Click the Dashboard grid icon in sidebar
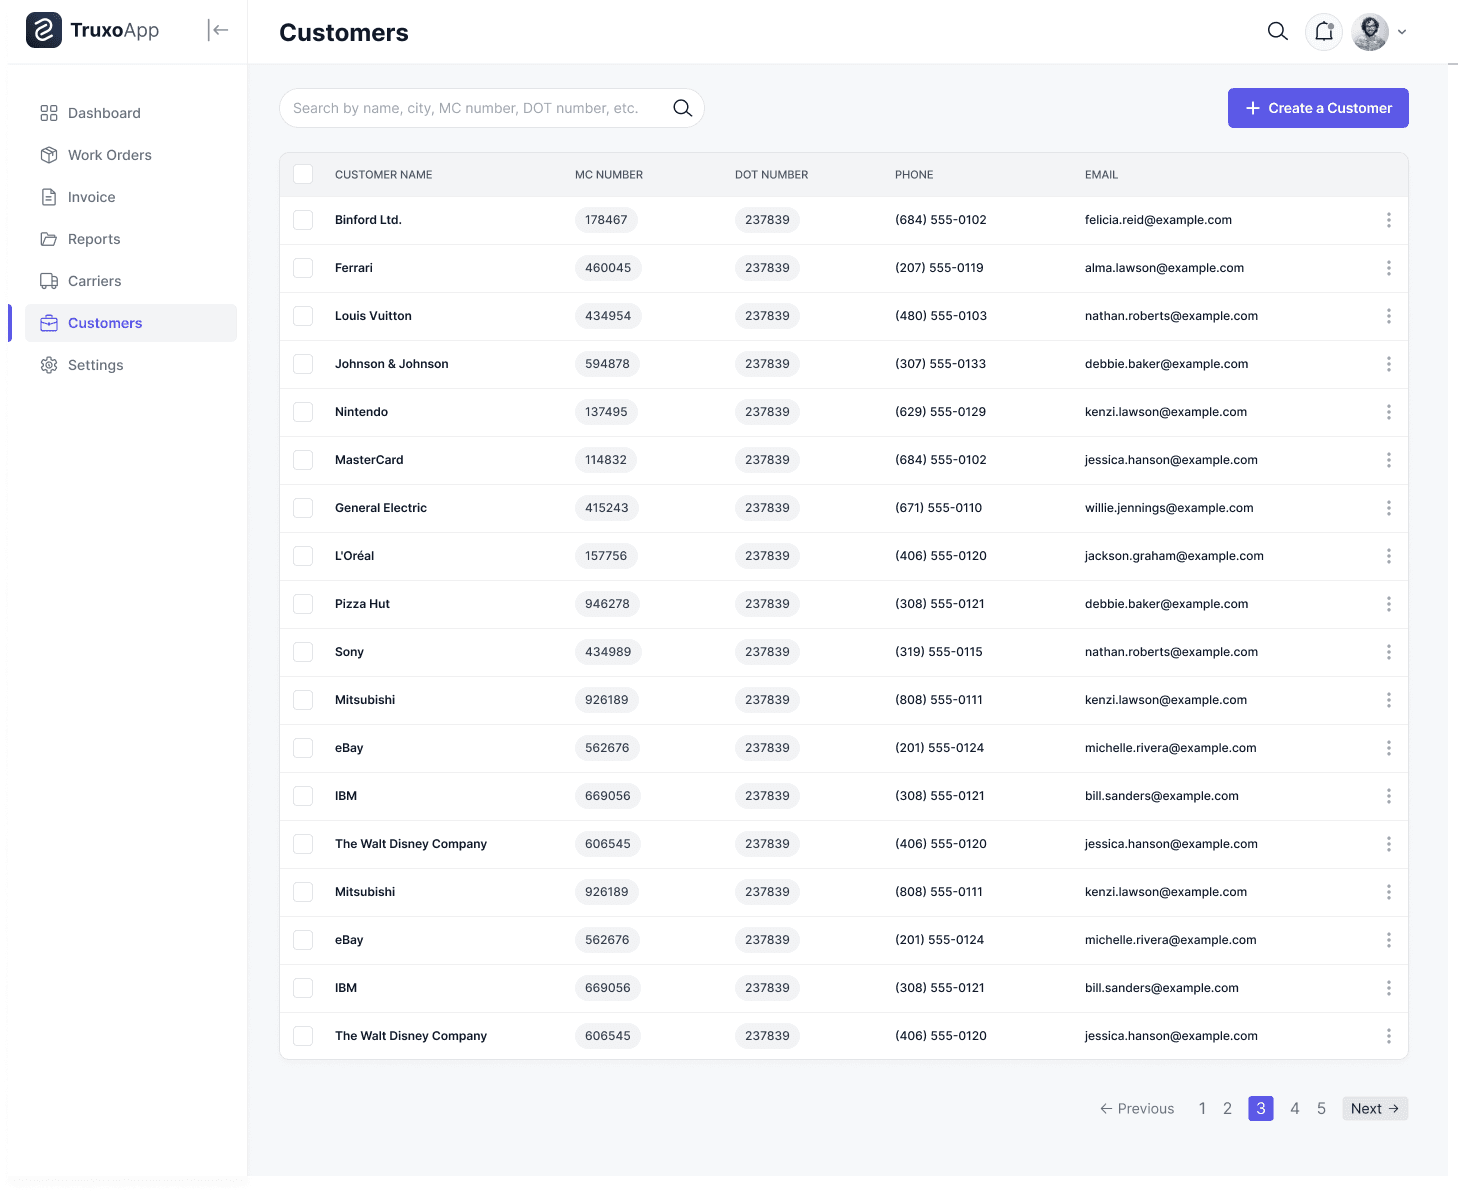 tap(49, 113)
